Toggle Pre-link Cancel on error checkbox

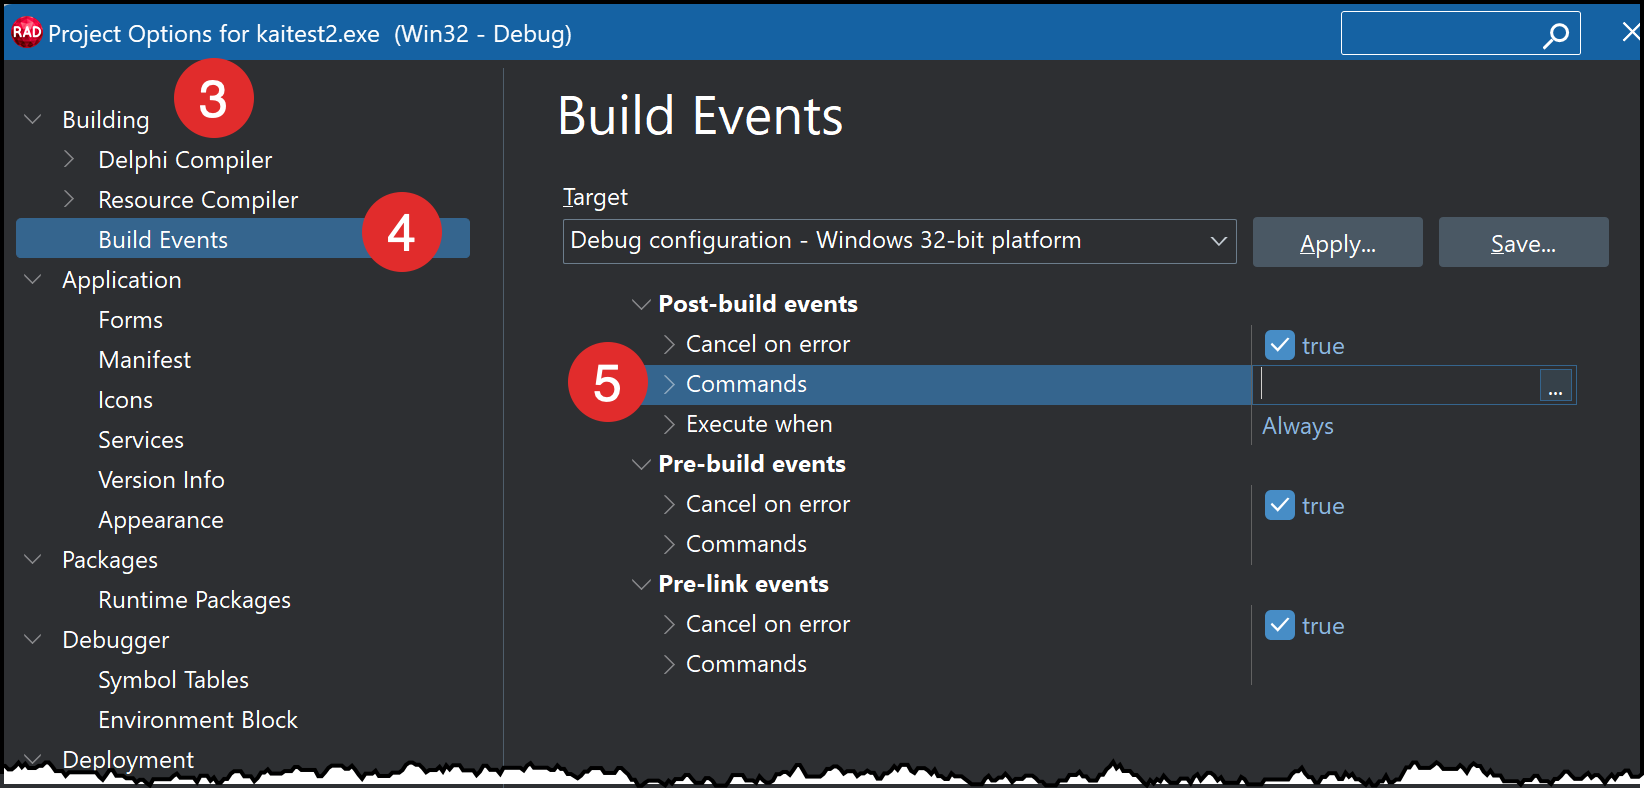click(1280, 625)
